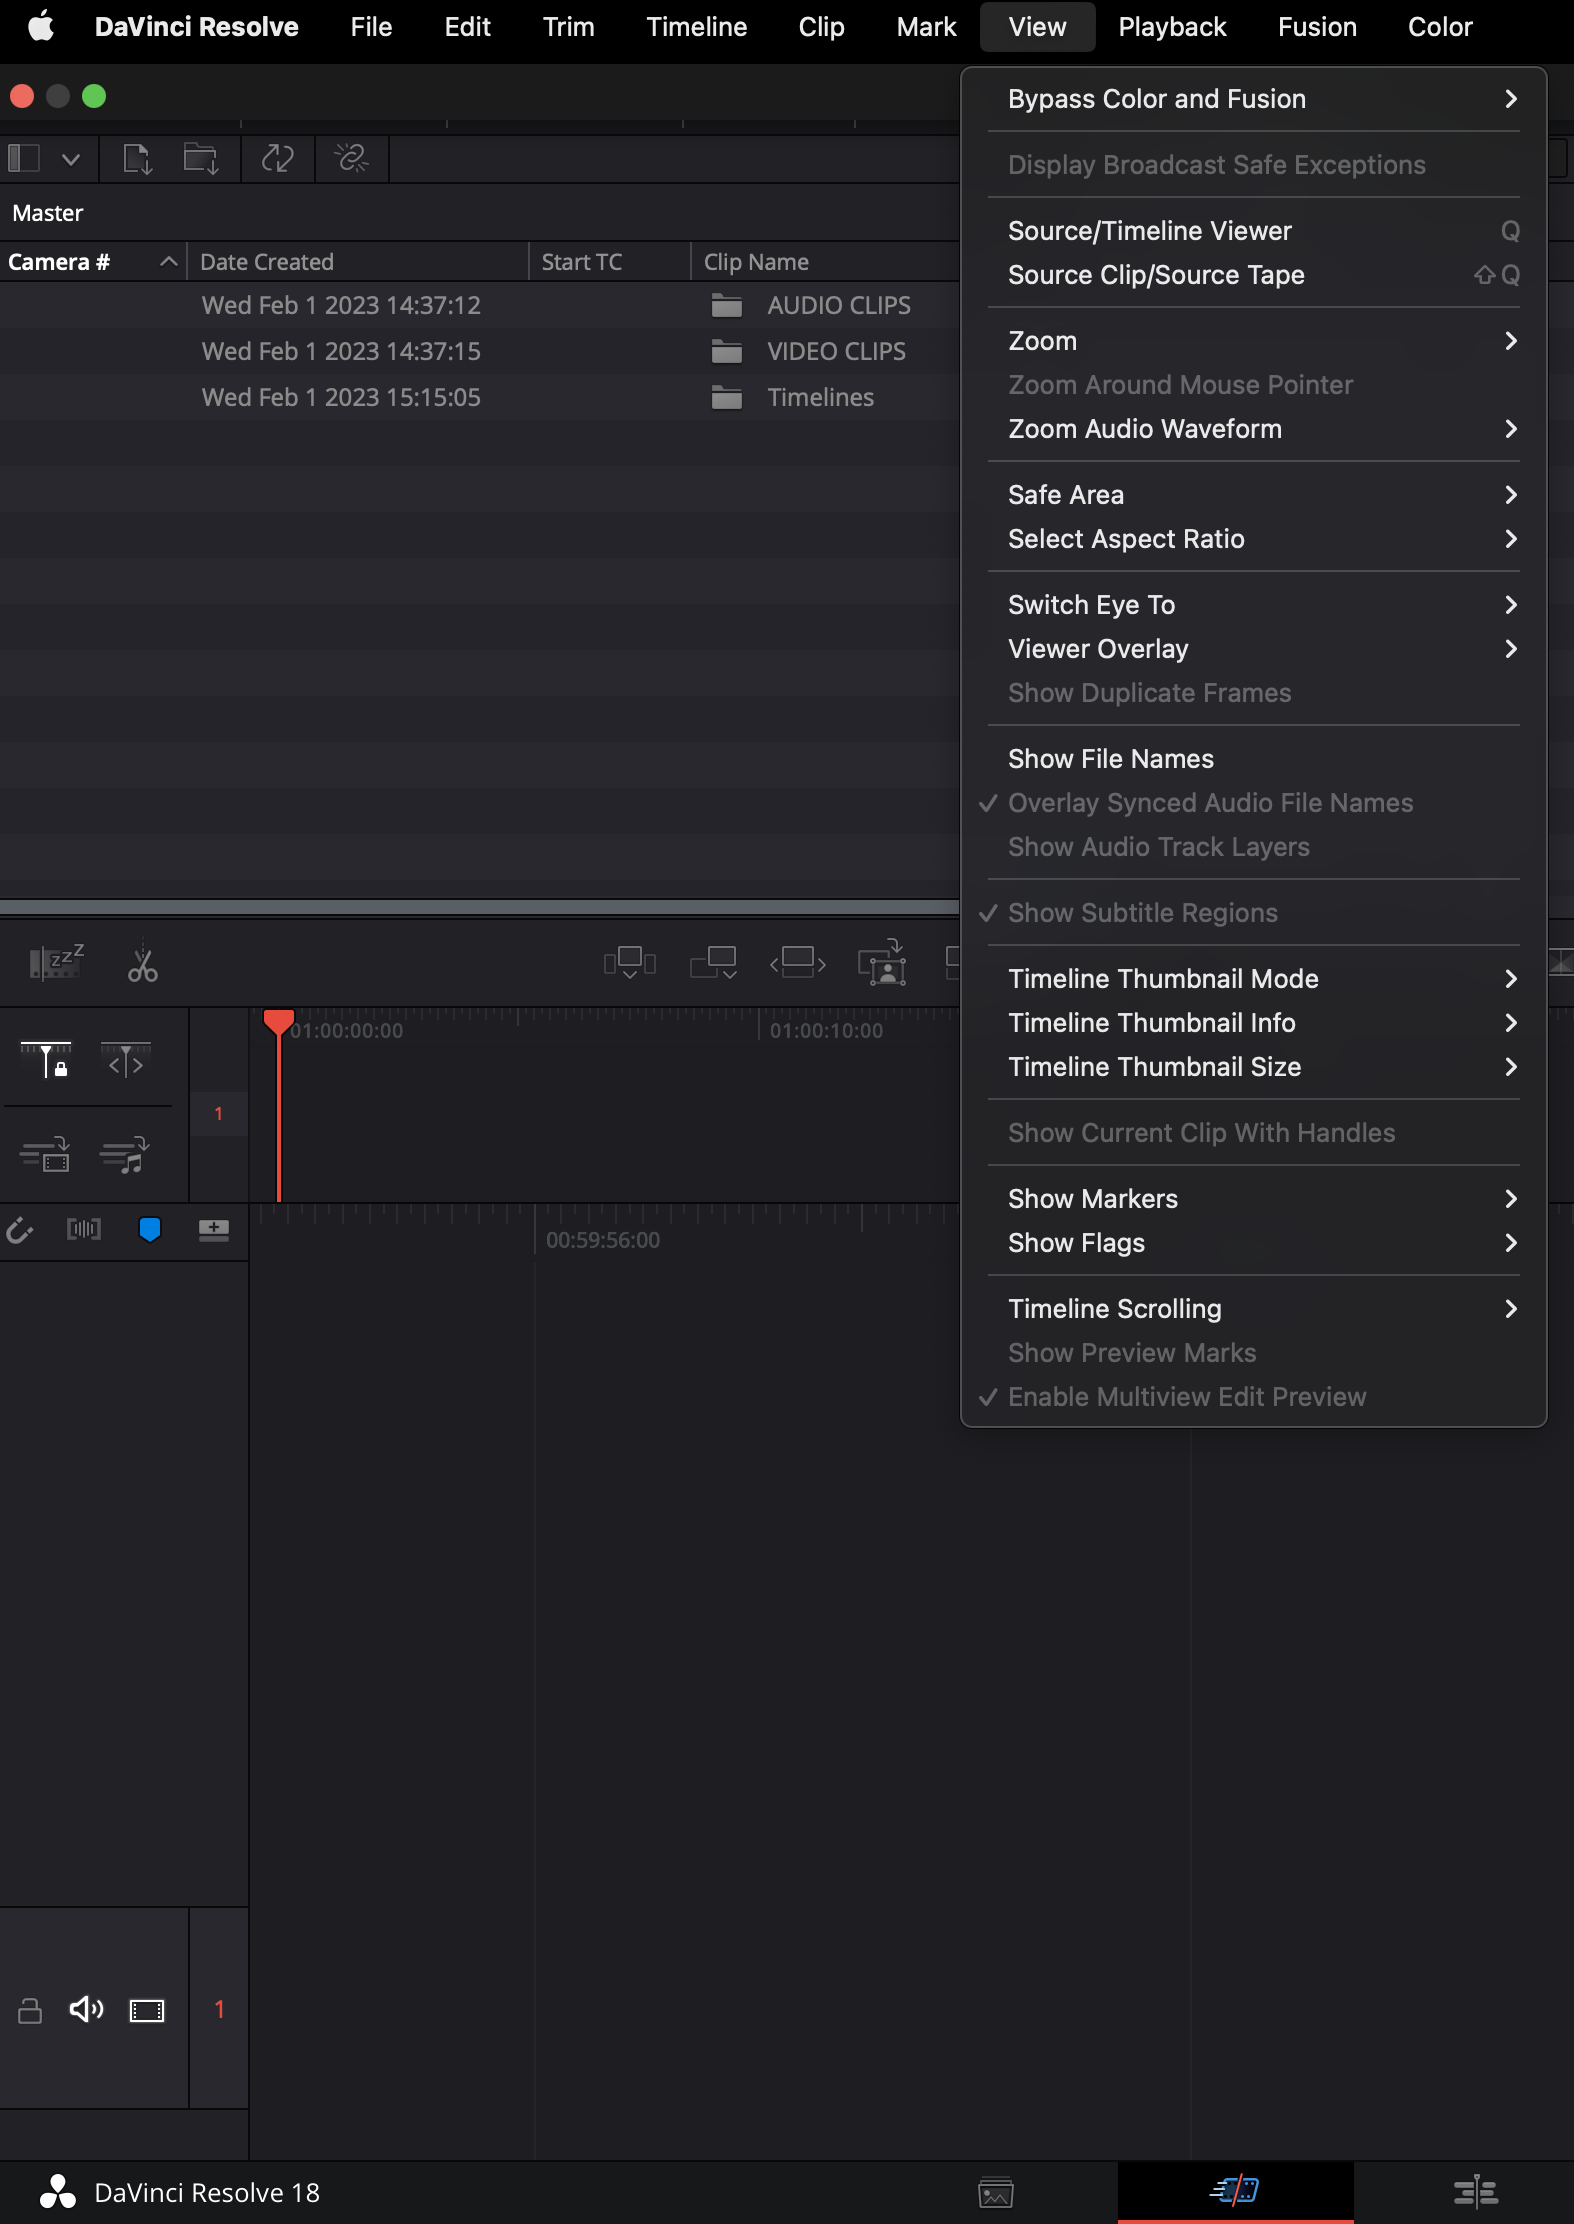Open the media pool view options chevron

coord(71,159)
